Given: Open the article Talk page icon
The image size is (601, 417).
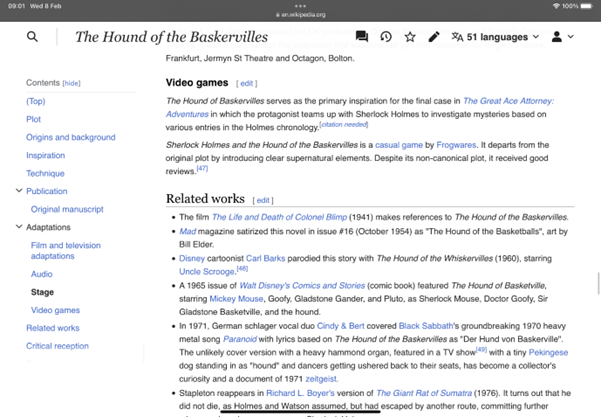Looking at the screenshot, I should pos(360,37).
